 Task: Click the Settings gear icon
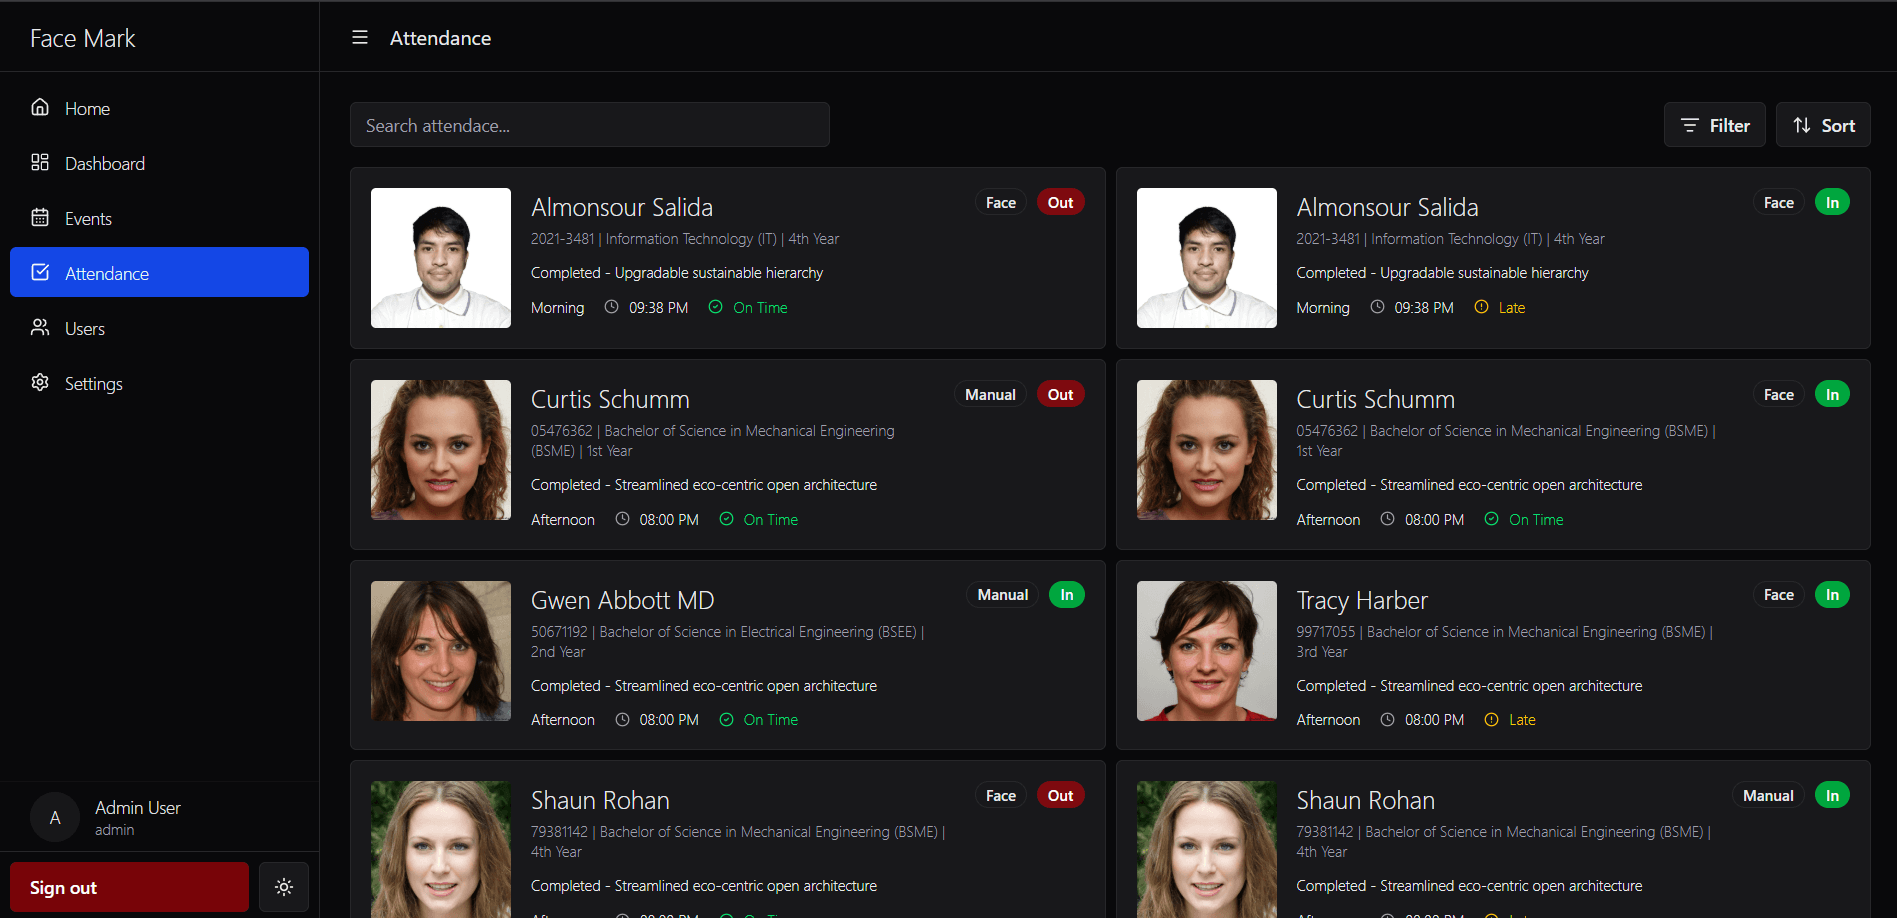click(x=40, y=382)
